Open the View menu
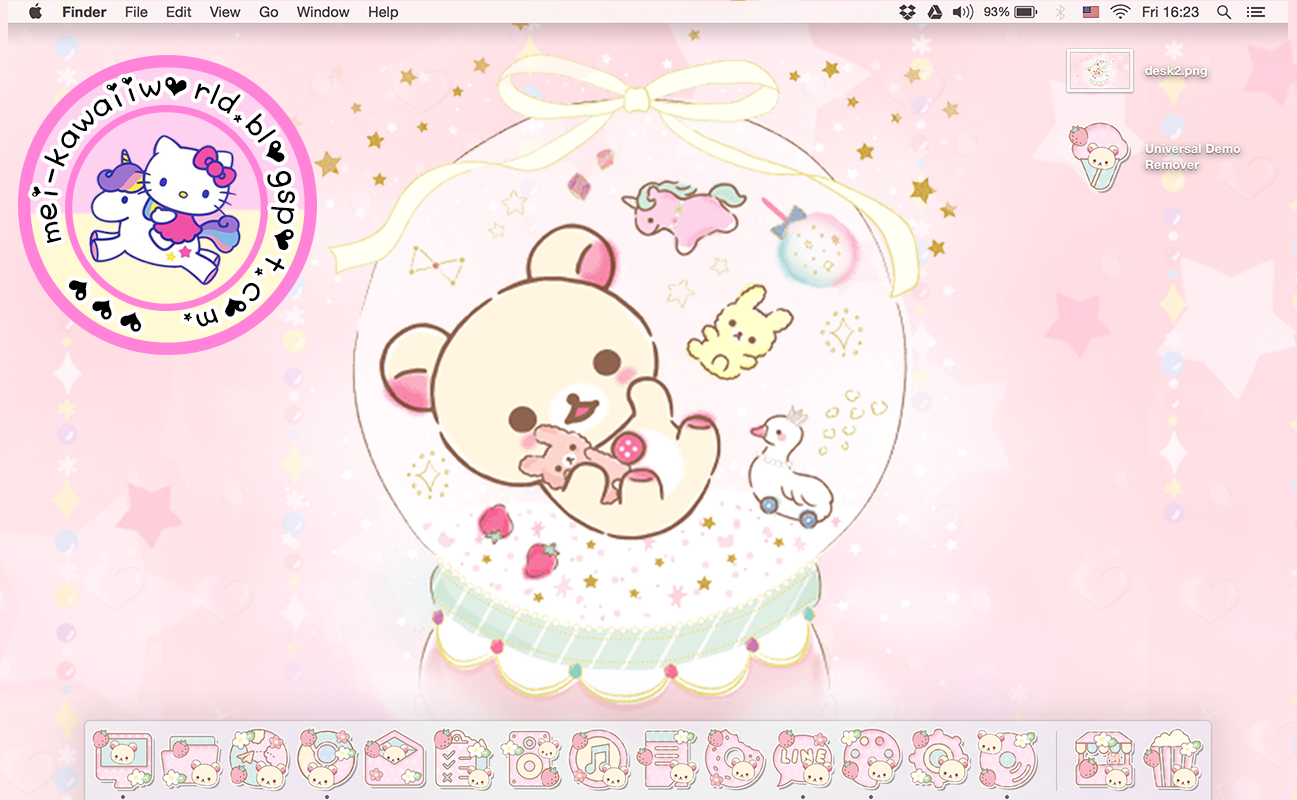1297x800 pixels. (x=225, y=12)
